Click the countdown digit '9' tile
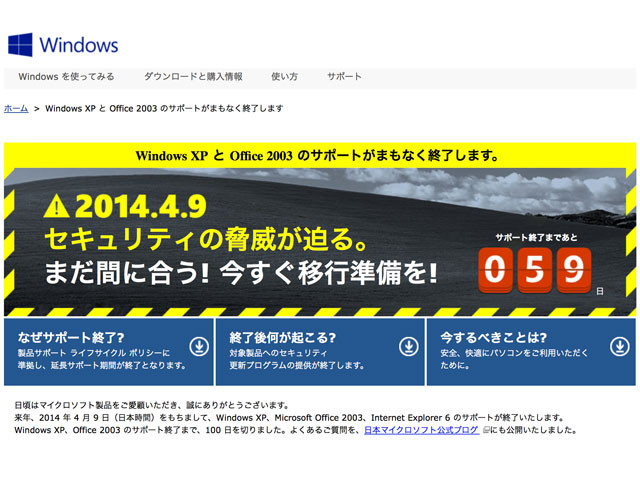 (574, 270)
